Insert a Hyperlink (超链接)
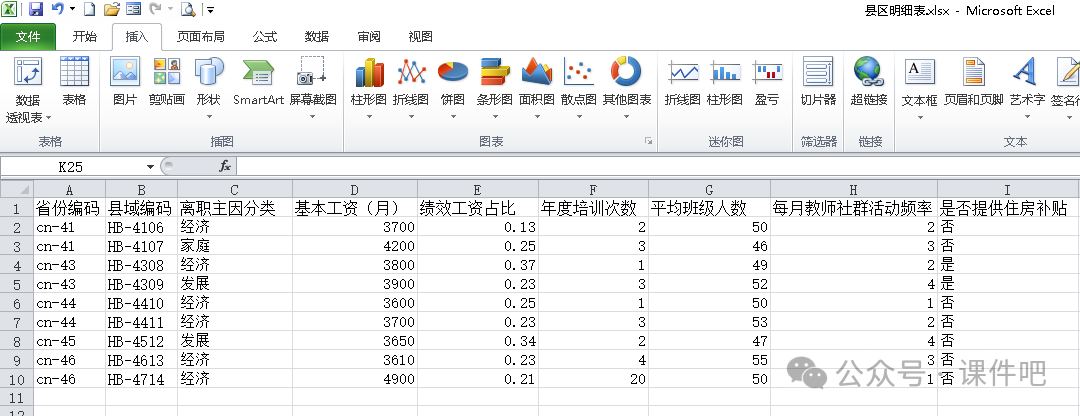1080x416 pixels. [869, 81]
